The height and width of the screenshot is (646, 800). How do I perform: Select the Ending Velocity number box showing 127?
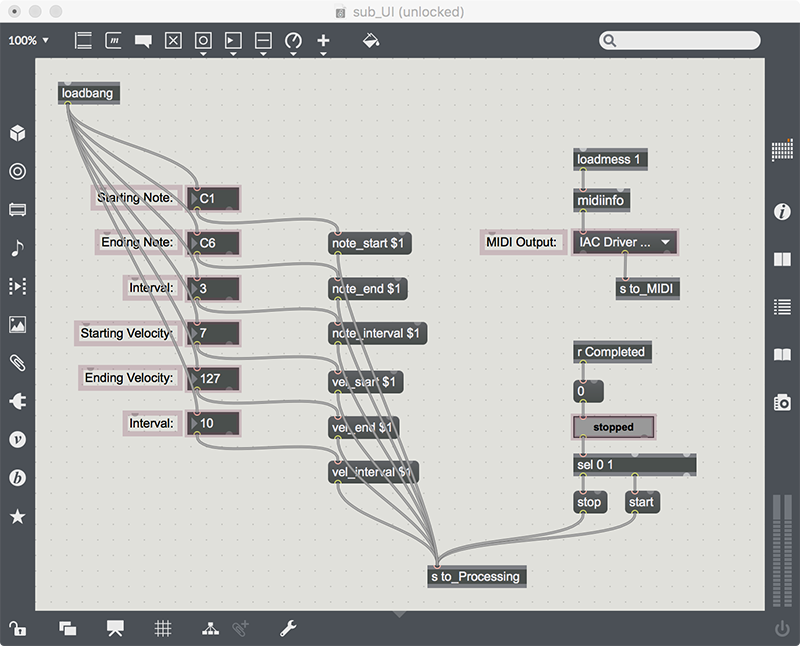(213, 378)
